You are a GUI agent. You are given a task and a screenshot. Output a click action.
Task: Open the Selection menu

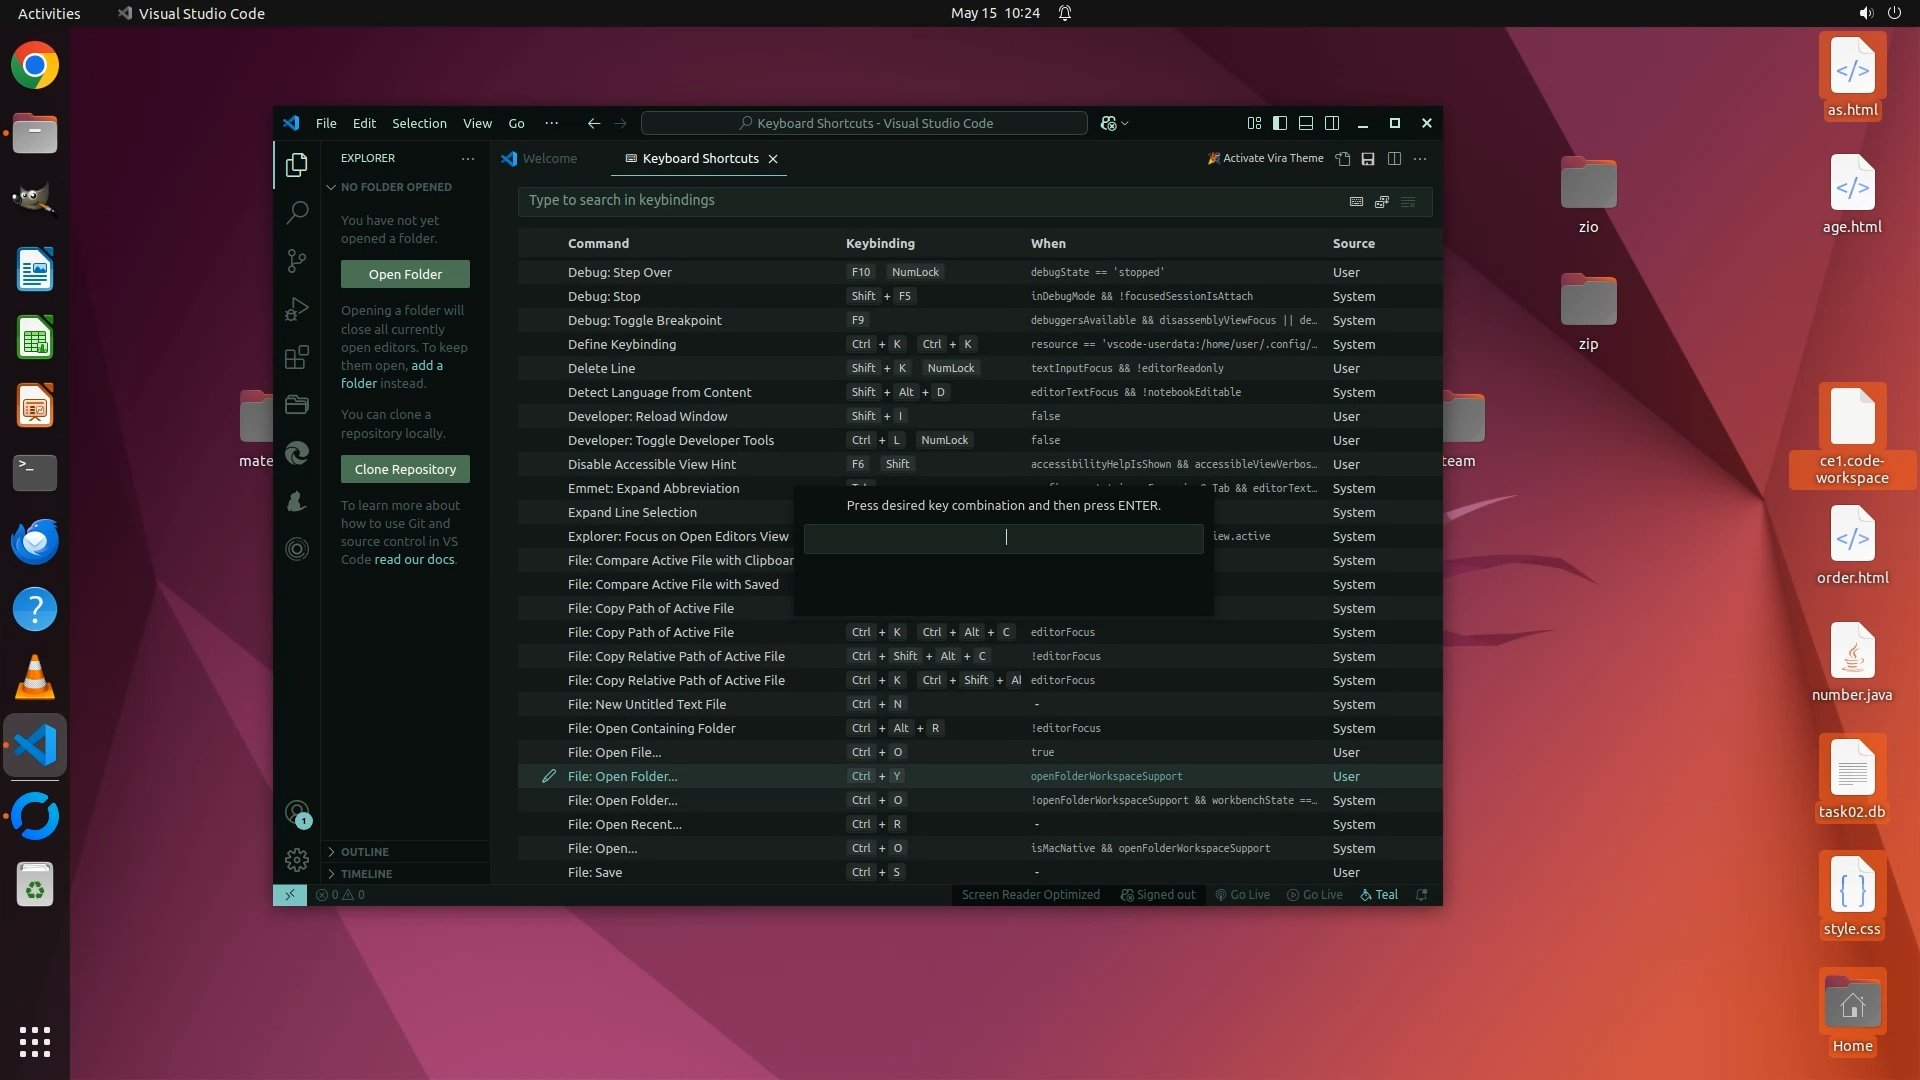point(419,123)
